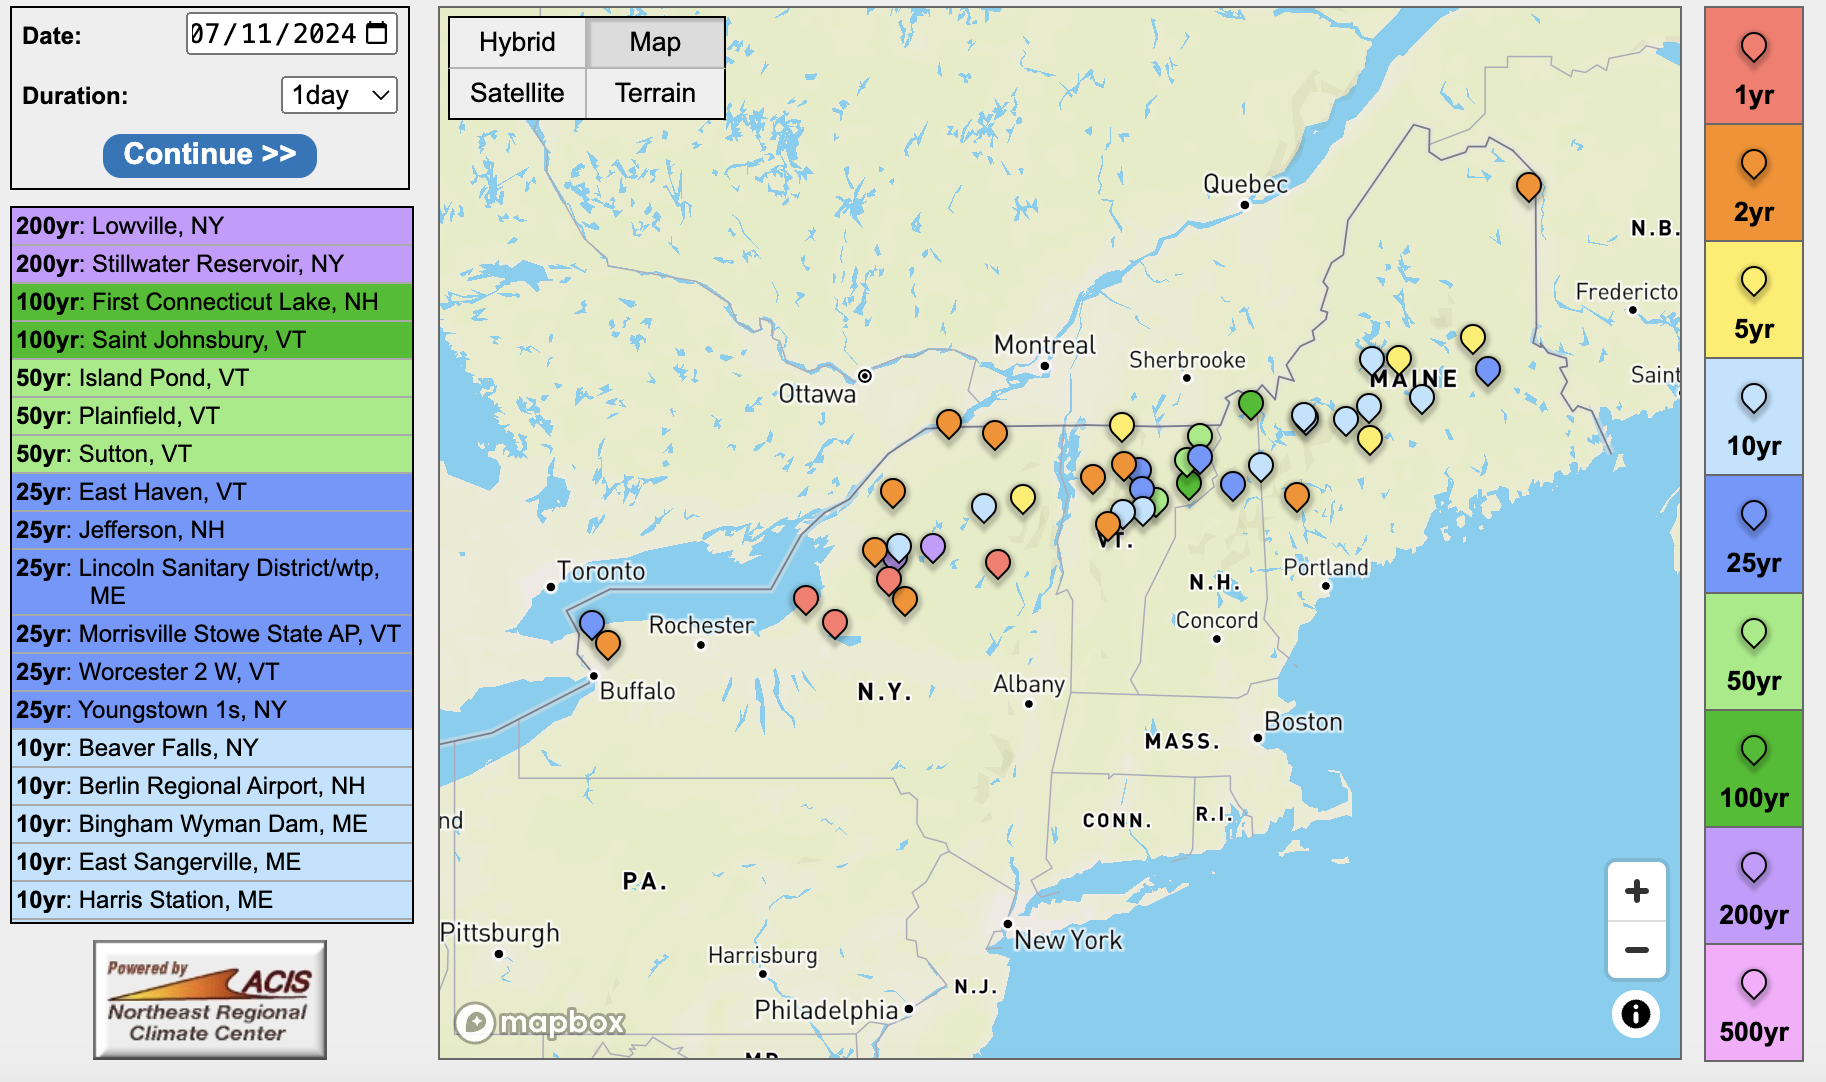Click the blue marker west of Buffalo
This screenshot has width=1826, height=1082.
[x=592, y=623]
